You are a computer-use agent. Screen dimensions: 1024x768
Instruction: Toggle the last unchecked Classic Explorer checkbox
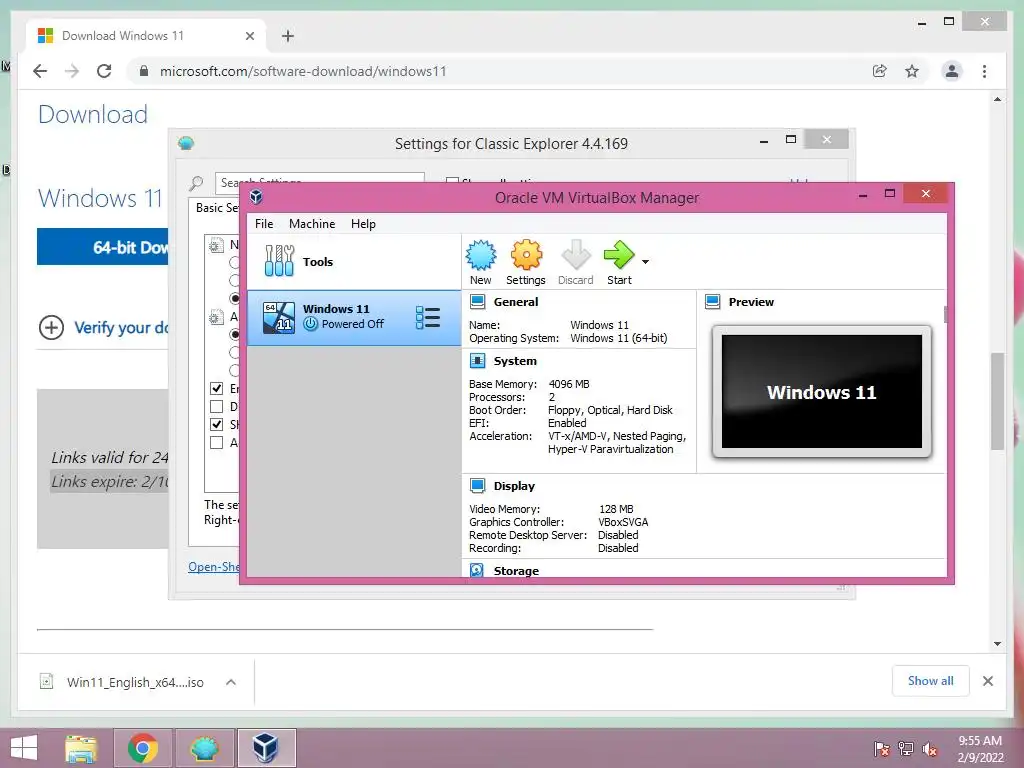coord(217,443)
